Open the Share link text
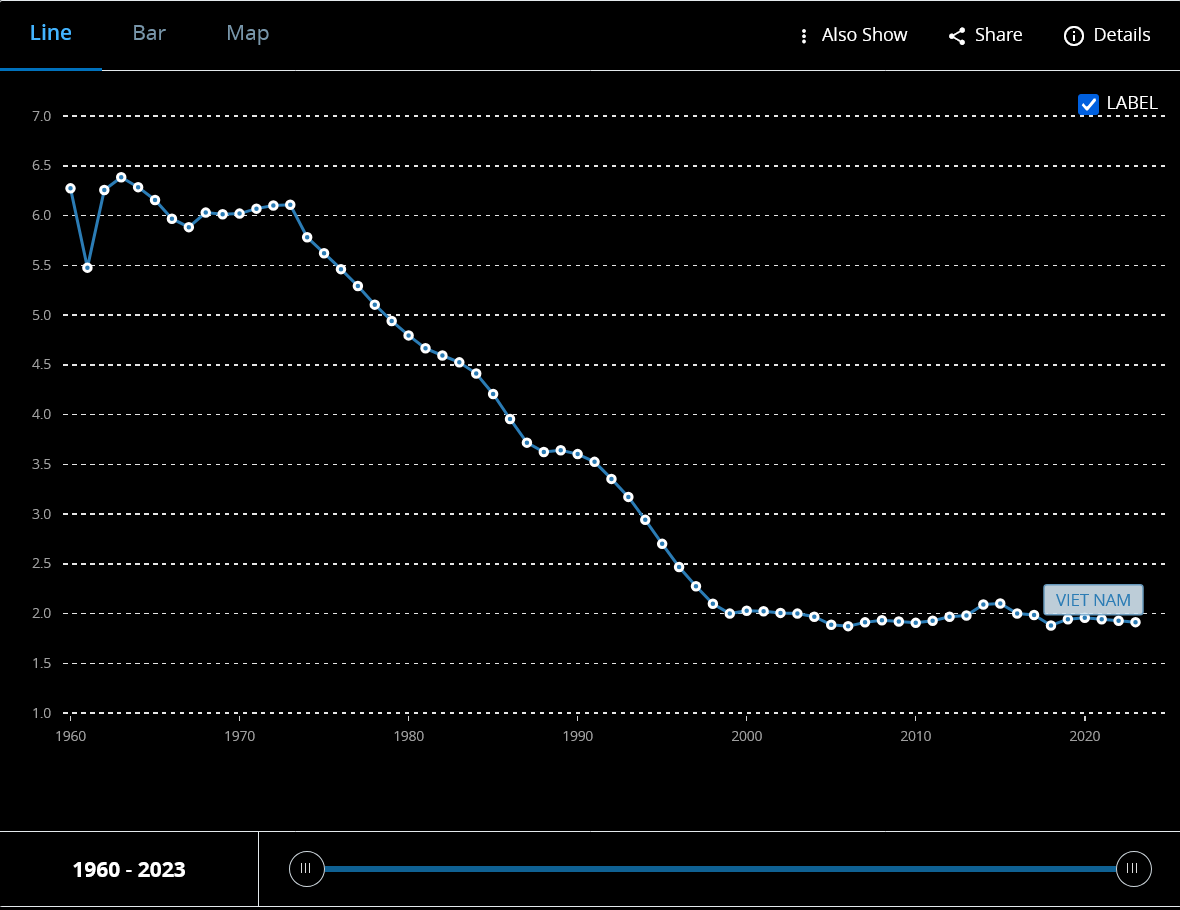This screenshot has width=1180, height=910. coord(998,35)
